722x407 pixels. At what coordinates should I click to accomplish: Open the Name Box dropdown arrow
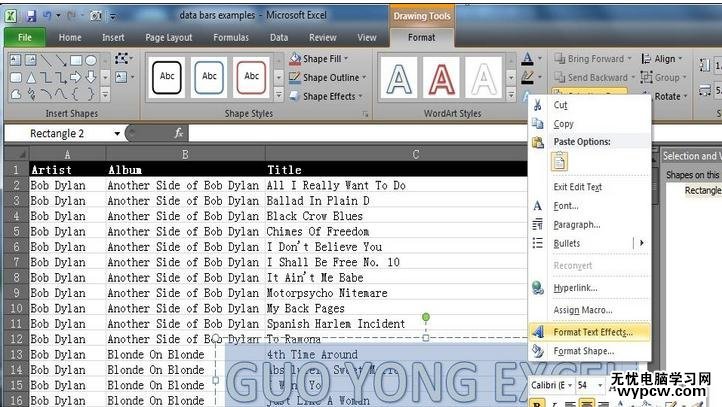117,134
